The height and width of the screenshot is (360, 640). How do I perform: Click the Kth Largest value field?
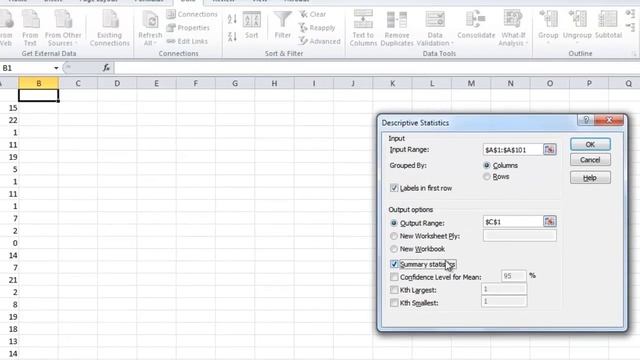pos(504,289)
